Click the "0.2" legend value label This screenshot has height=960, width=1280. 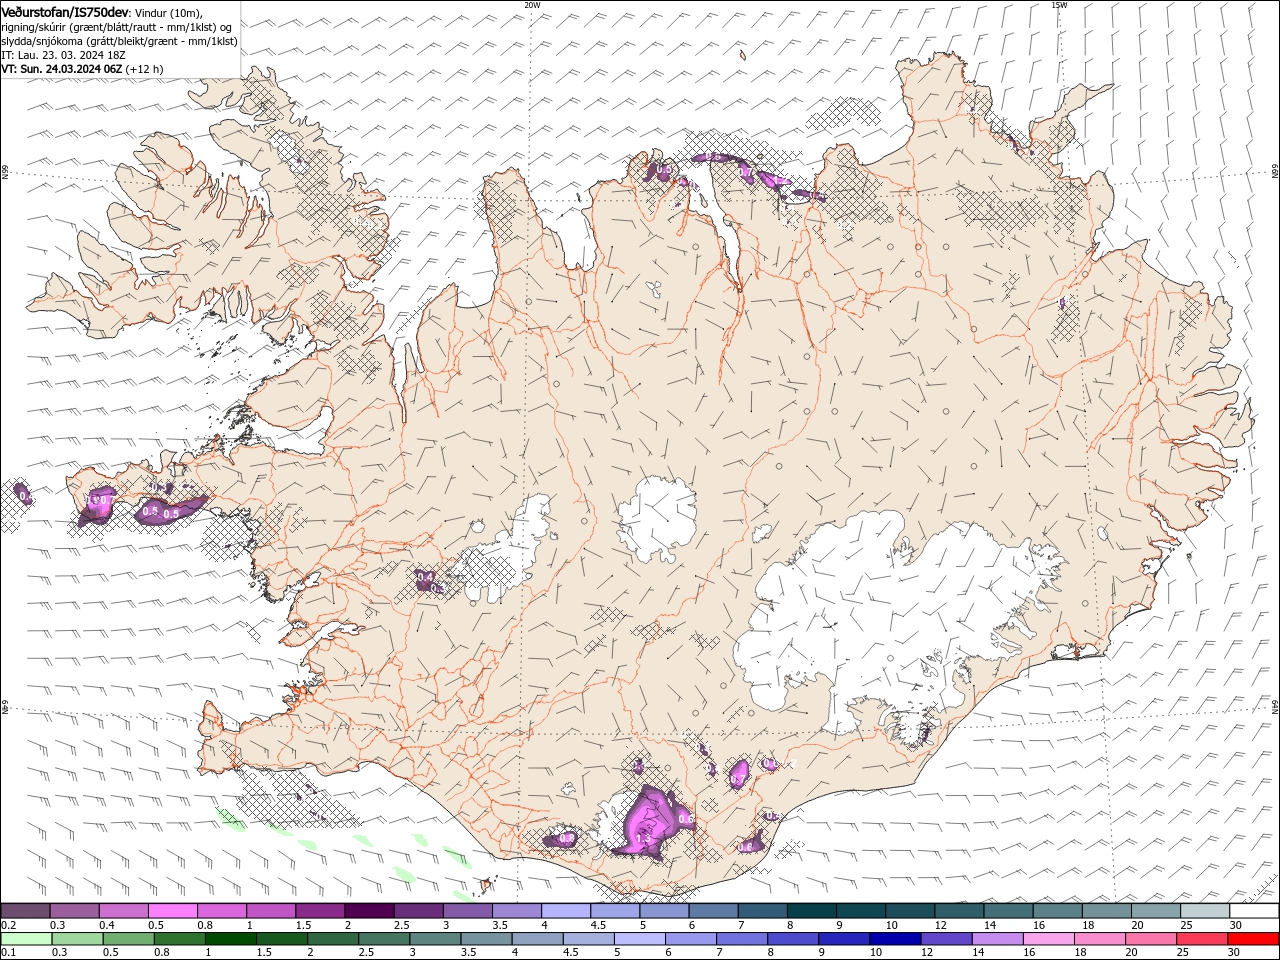click(x=8, y=925)
